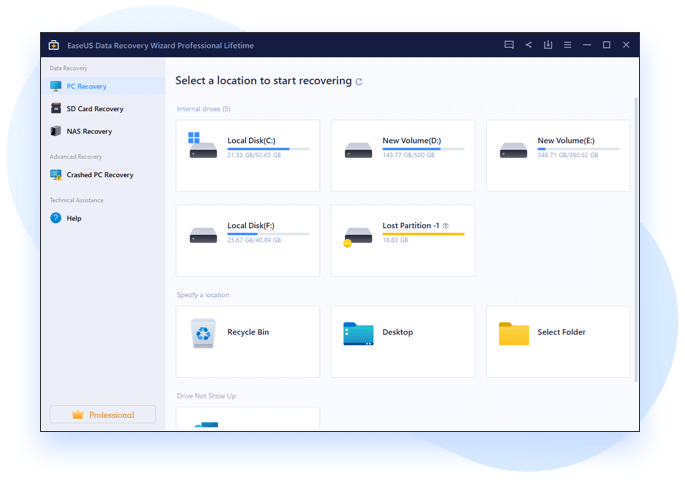Click the Select Folder yellow folder
Screen dimensions: 685x482
514,334
